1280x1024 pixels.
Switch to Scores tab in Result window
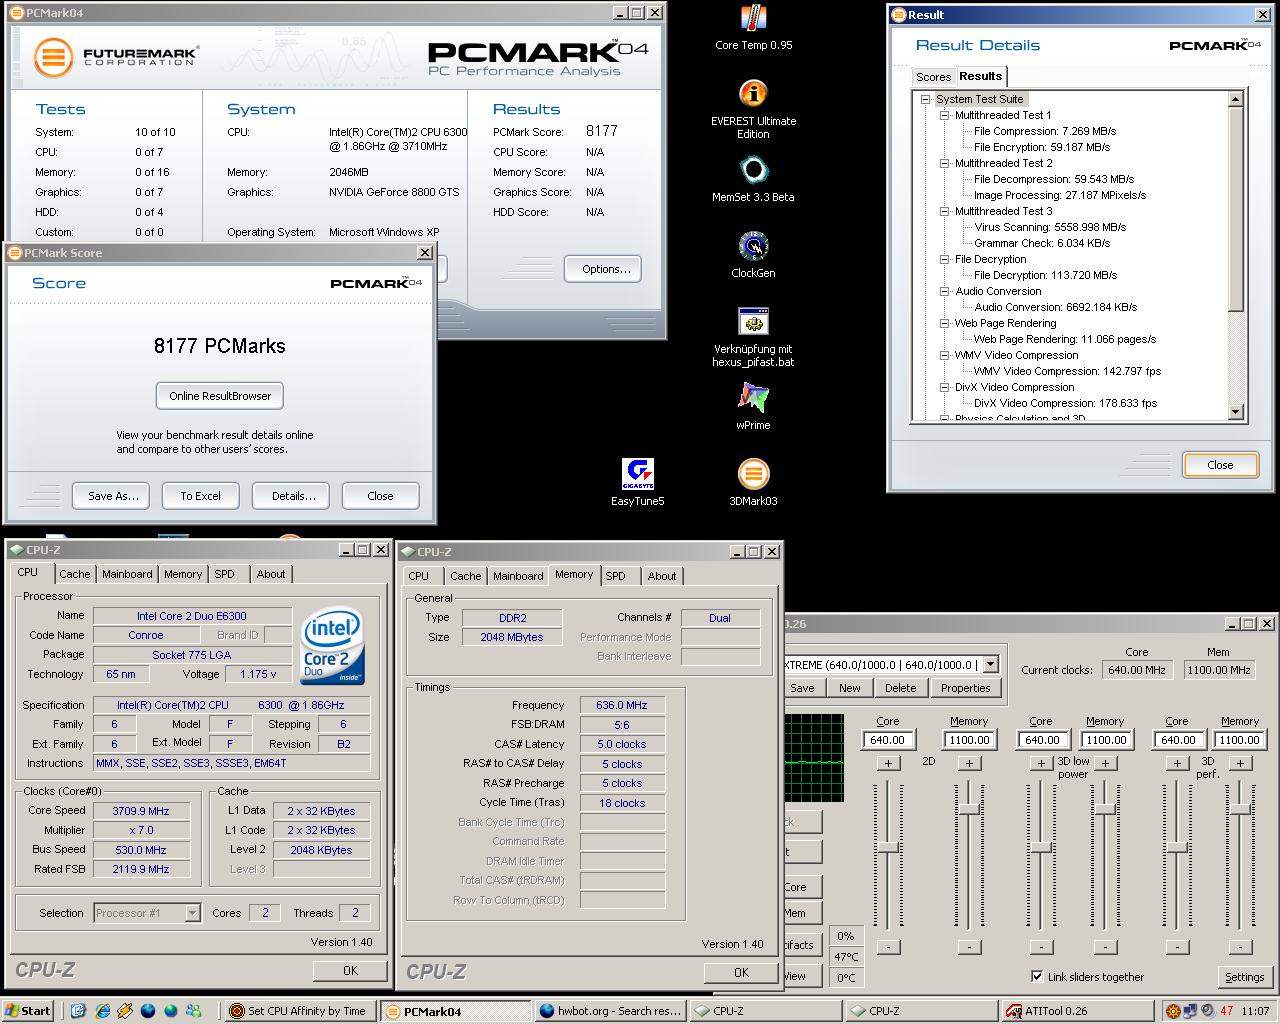(x=933, y=77)
